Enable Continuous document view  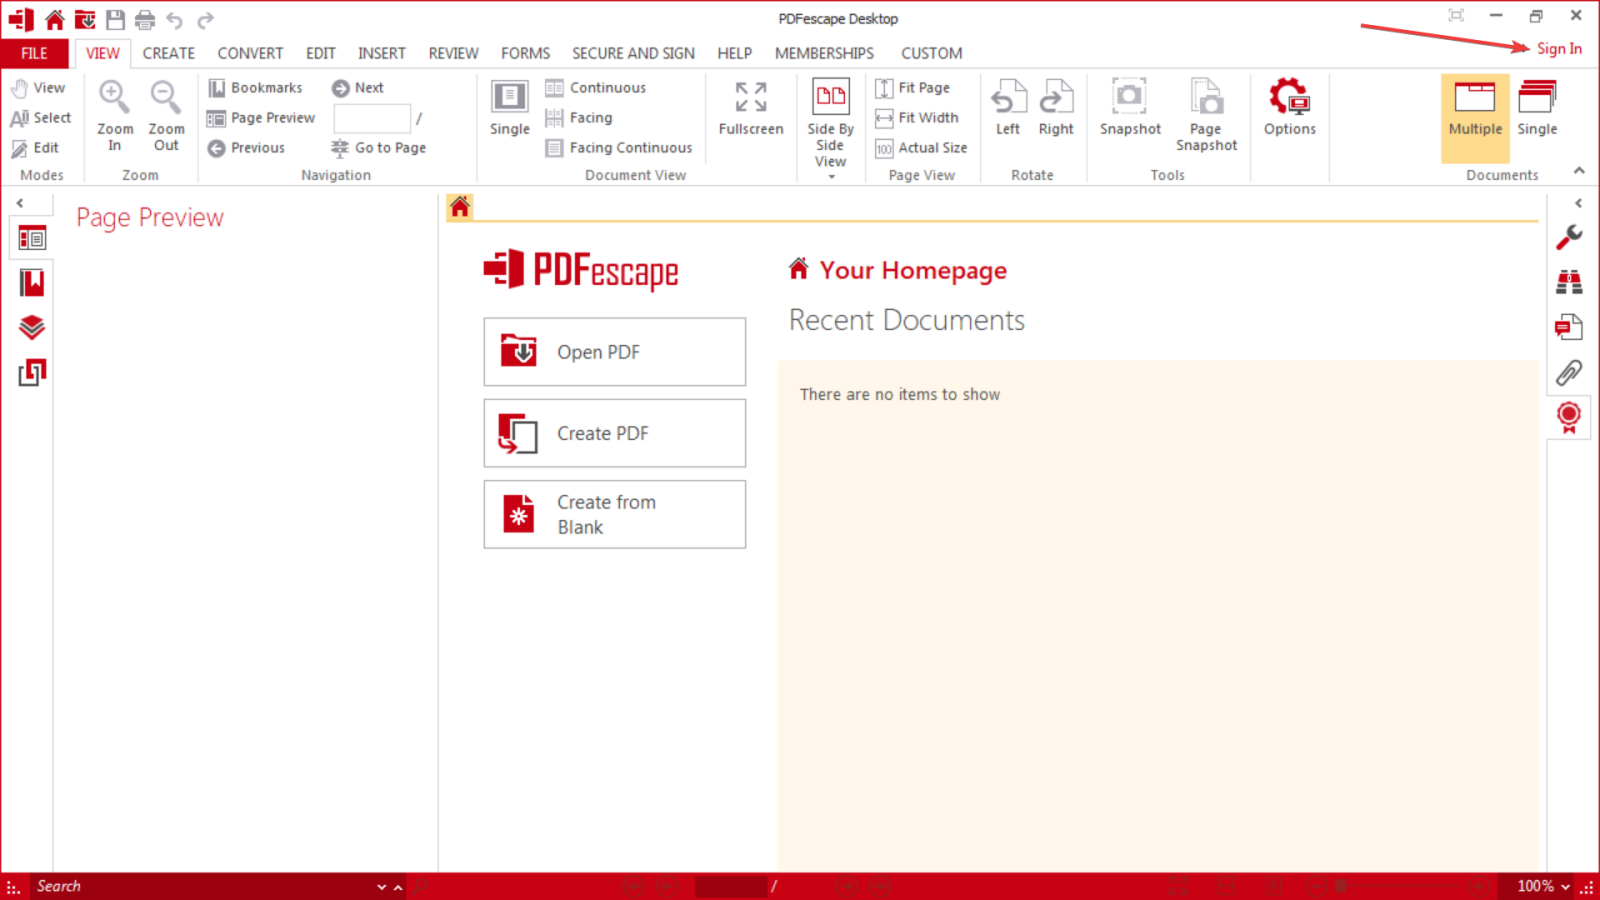[x=596, y=88]
